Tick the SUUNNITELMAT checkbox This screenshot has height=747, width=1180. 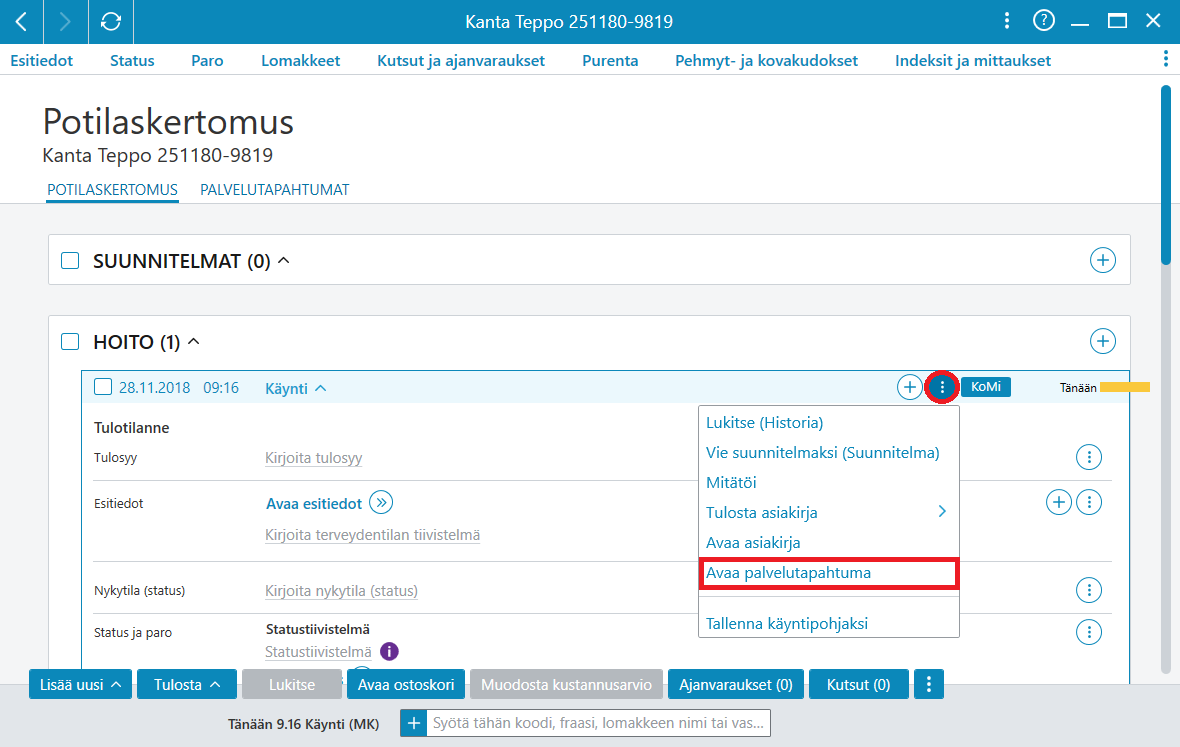[x=70, y=261]
